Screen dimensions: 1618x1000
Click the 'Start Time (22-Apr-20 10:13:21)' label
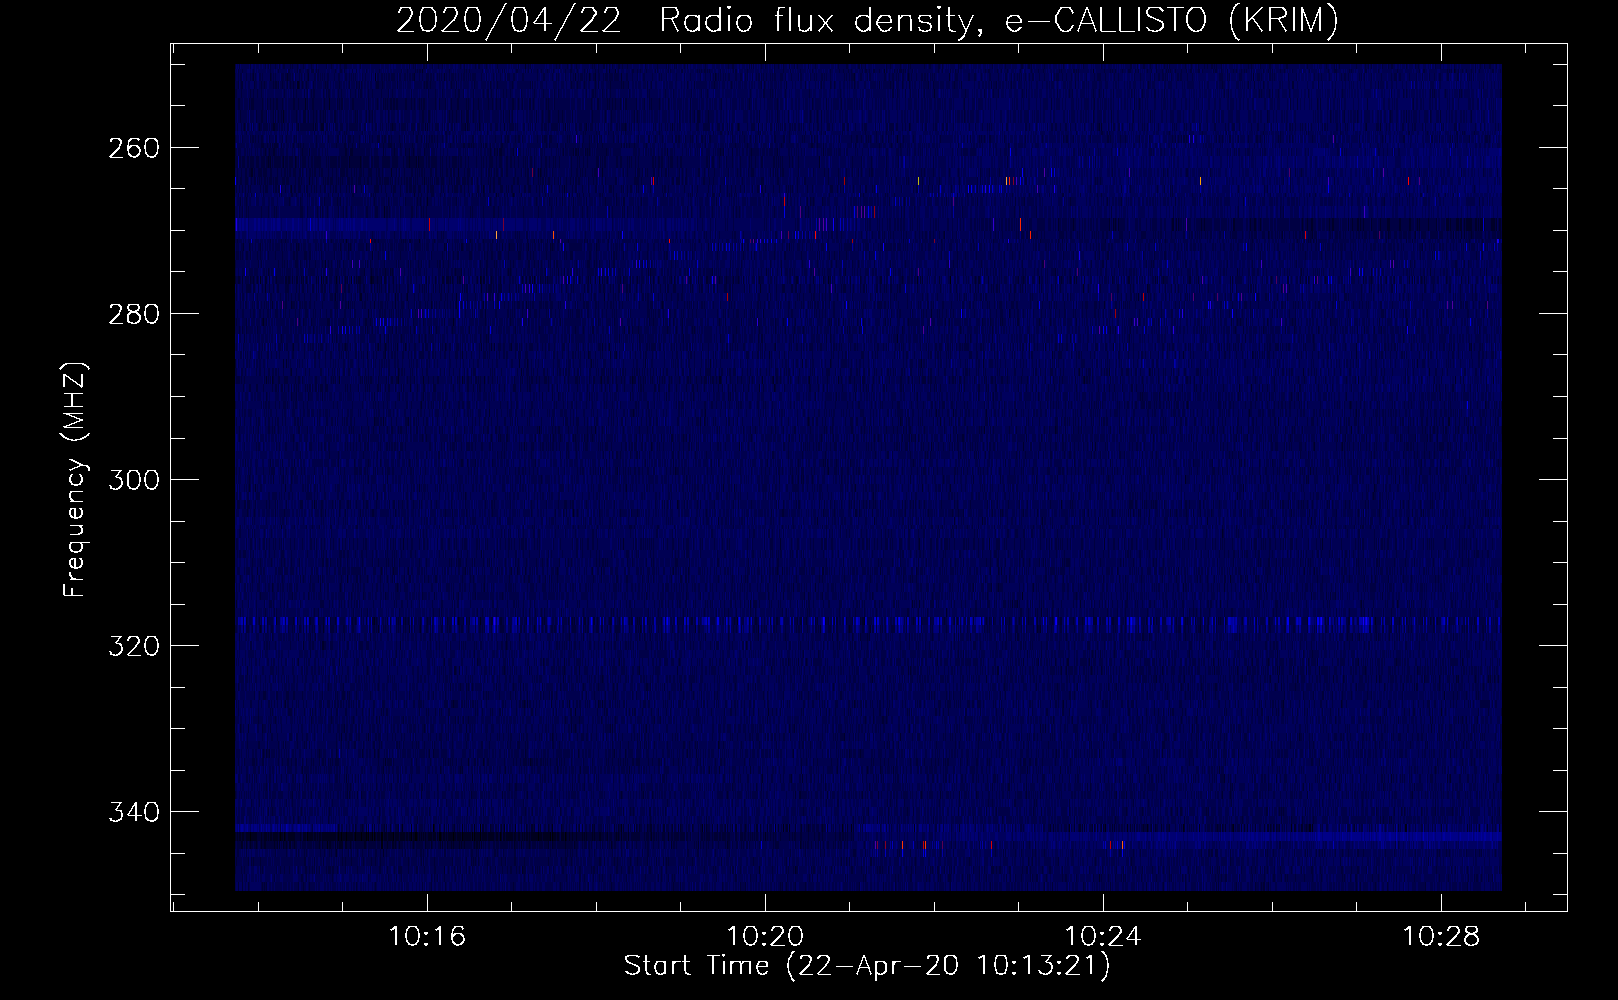pyautogui.click(x=867, y=966)
